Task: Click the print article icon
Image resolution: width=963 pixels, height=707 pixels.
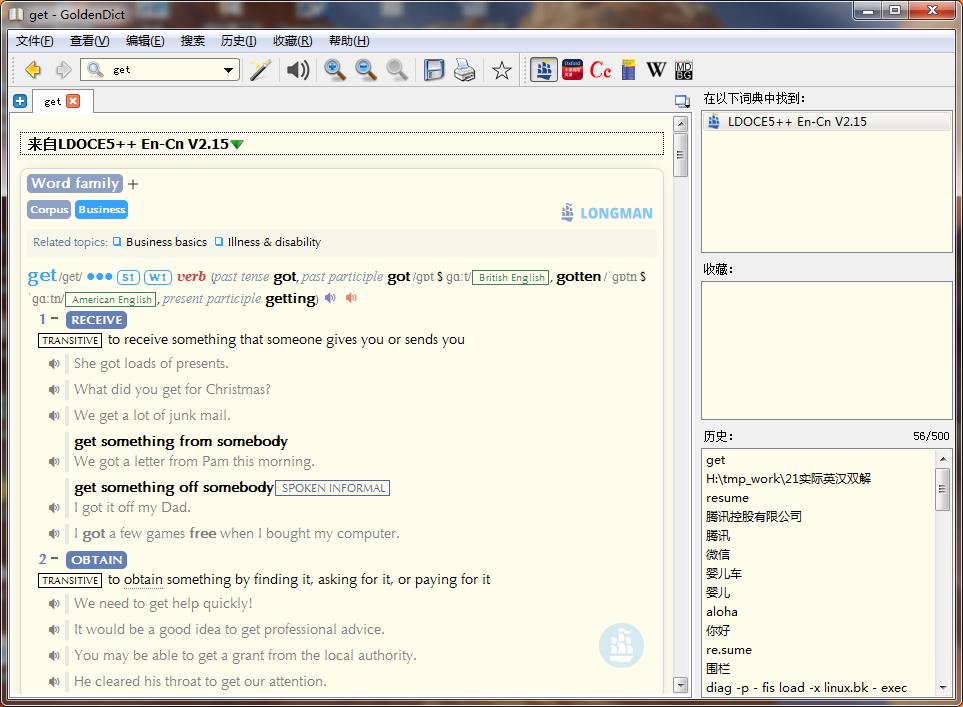Action: coord(465,70)
